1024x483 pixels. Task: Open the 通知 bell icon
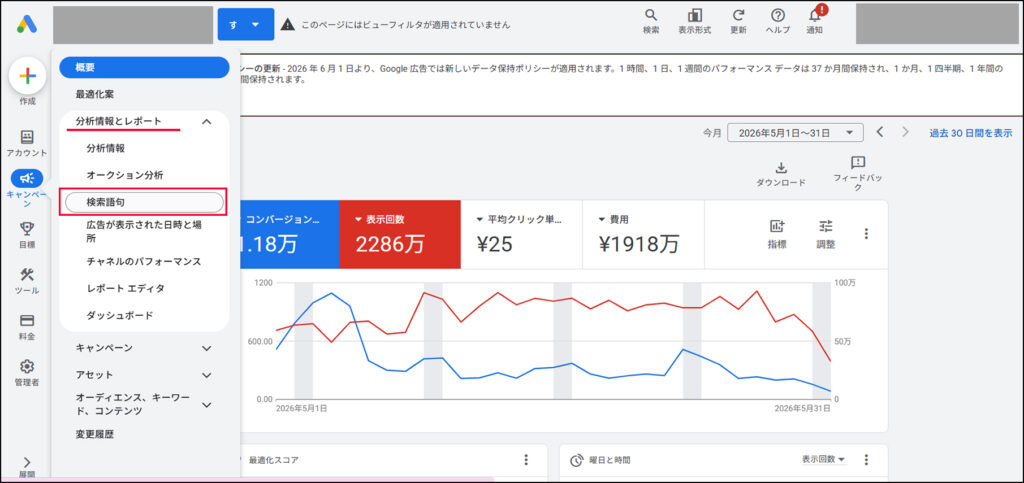[x=814, y=15]
